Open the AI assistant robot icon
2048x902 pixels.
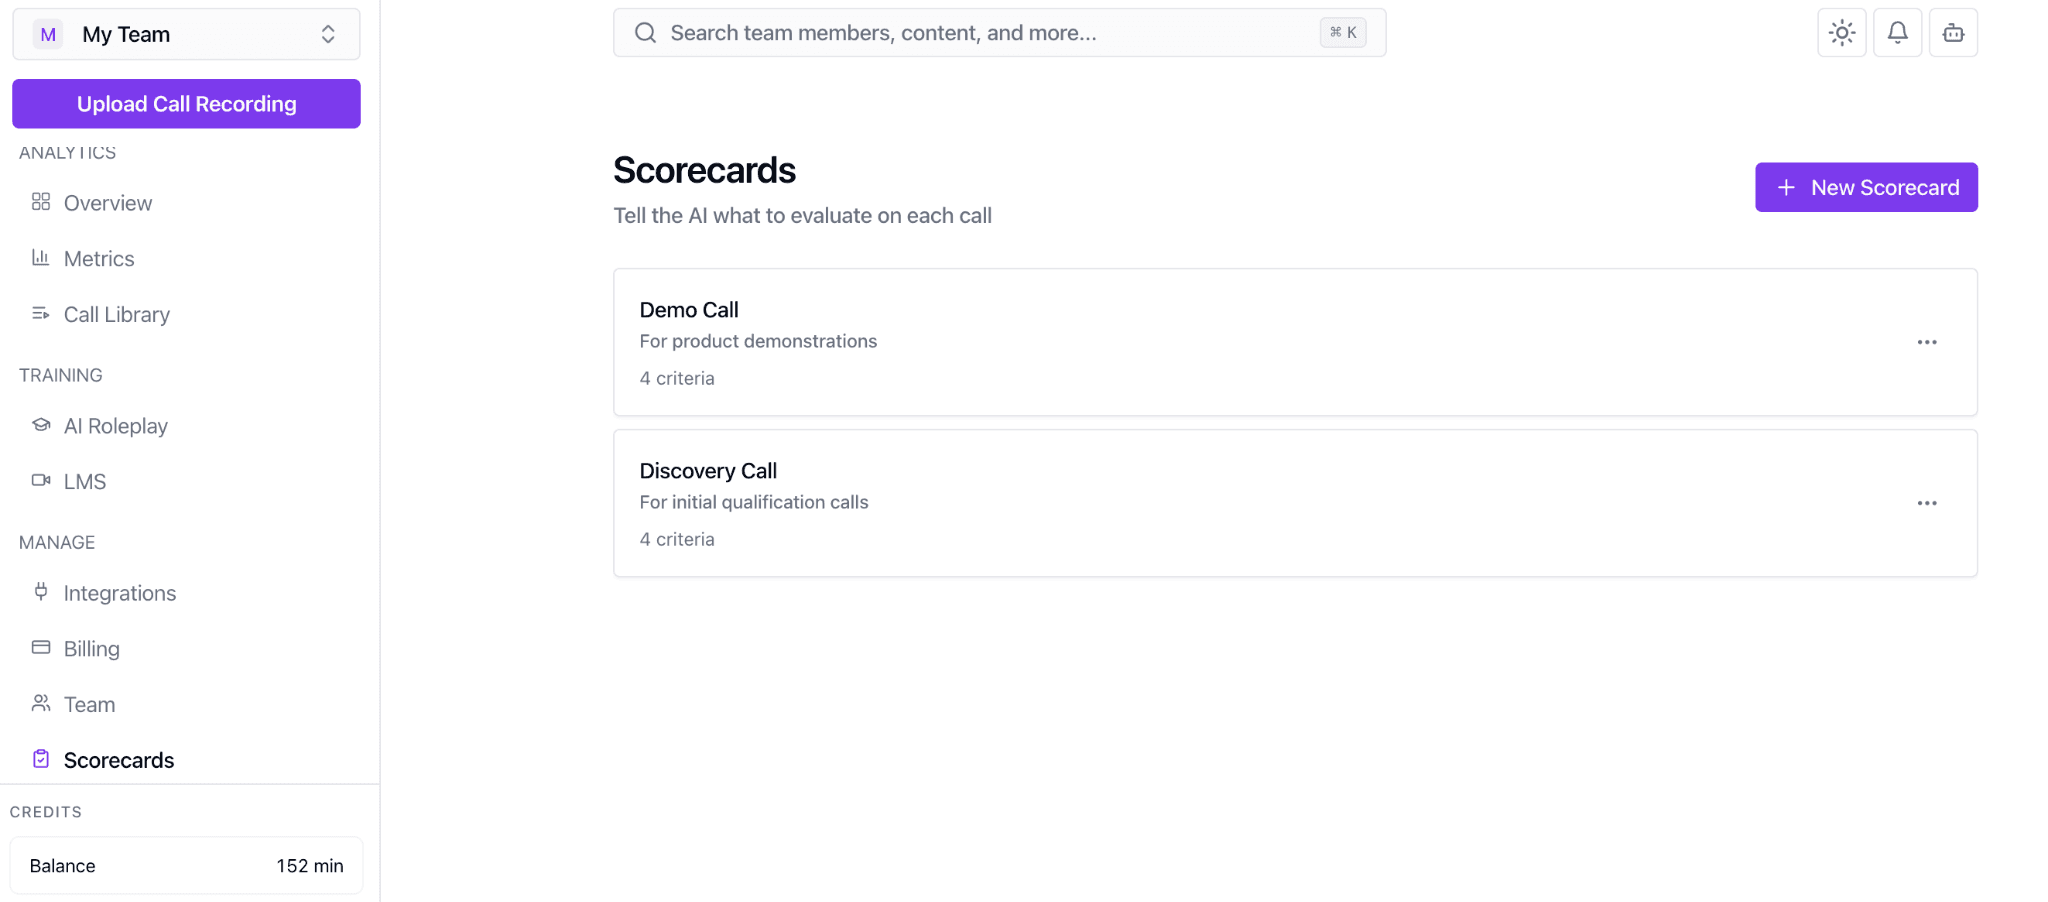click(1953, 32)
